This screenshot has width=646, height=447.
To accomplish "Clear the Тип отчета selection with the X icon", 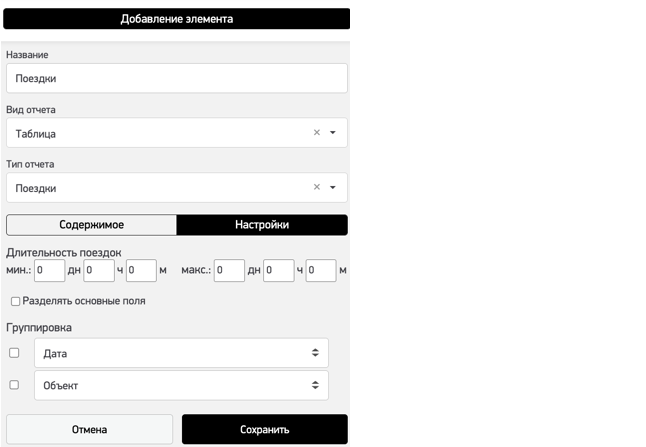I will coord(316,187).
